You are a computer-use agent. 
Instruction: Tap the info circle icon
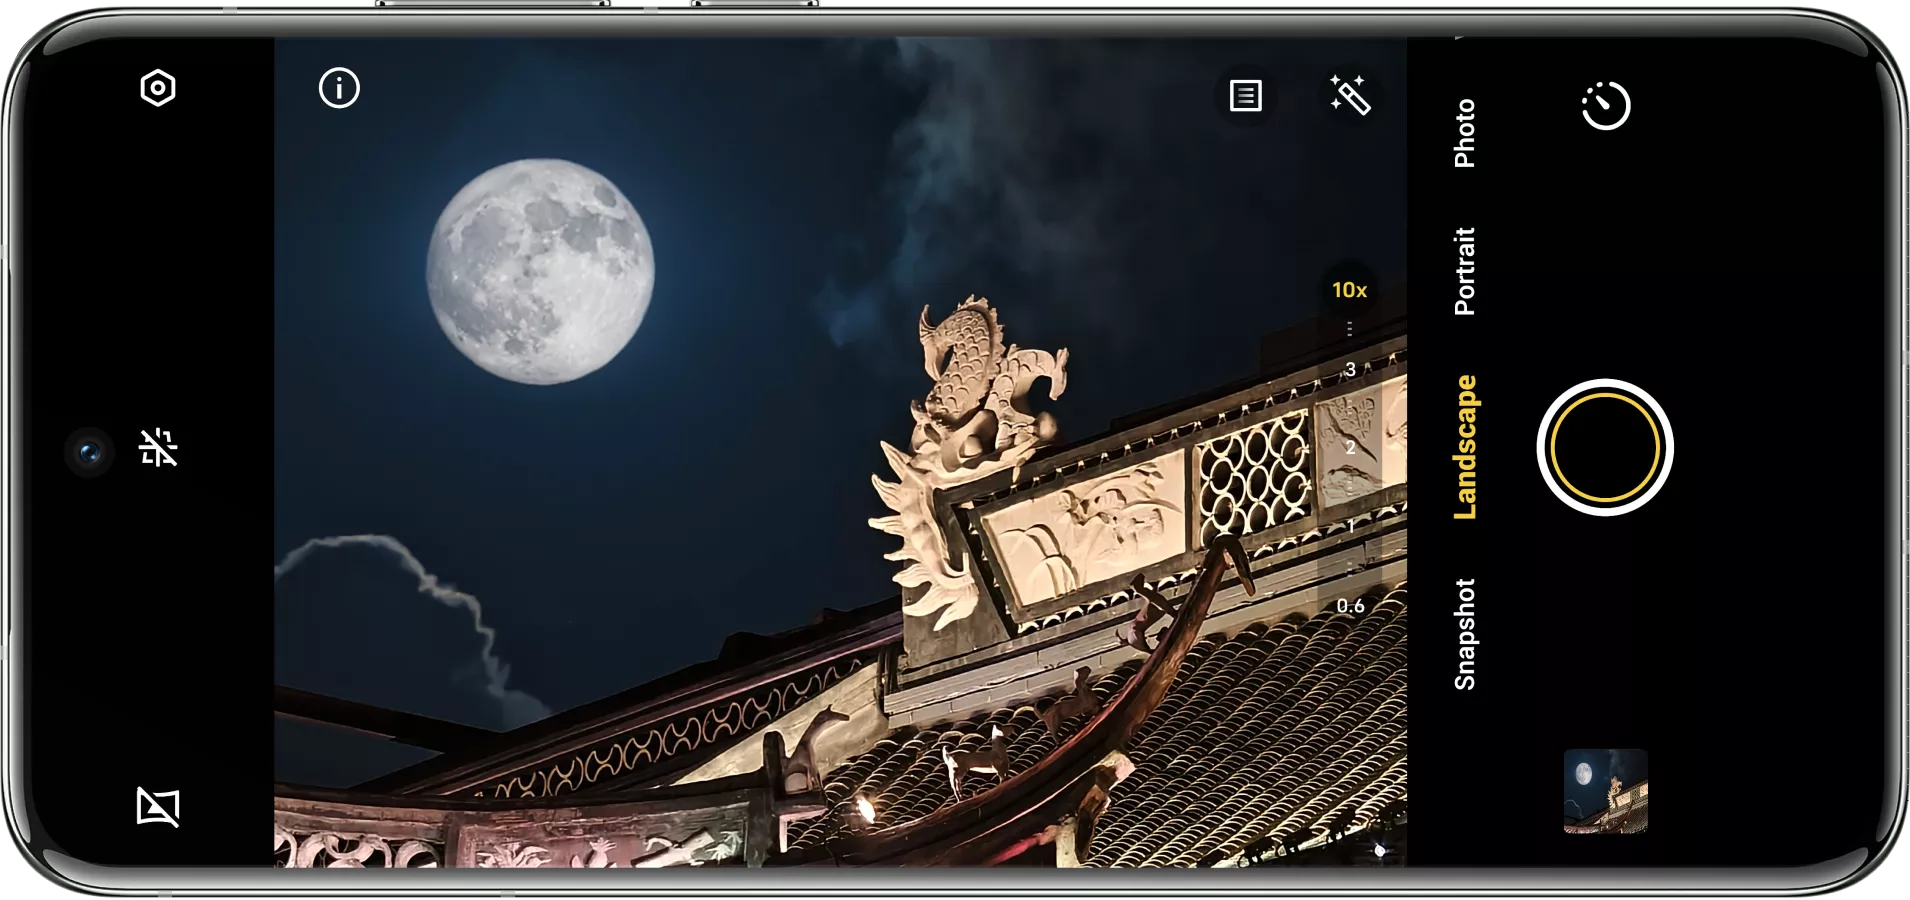339,89
